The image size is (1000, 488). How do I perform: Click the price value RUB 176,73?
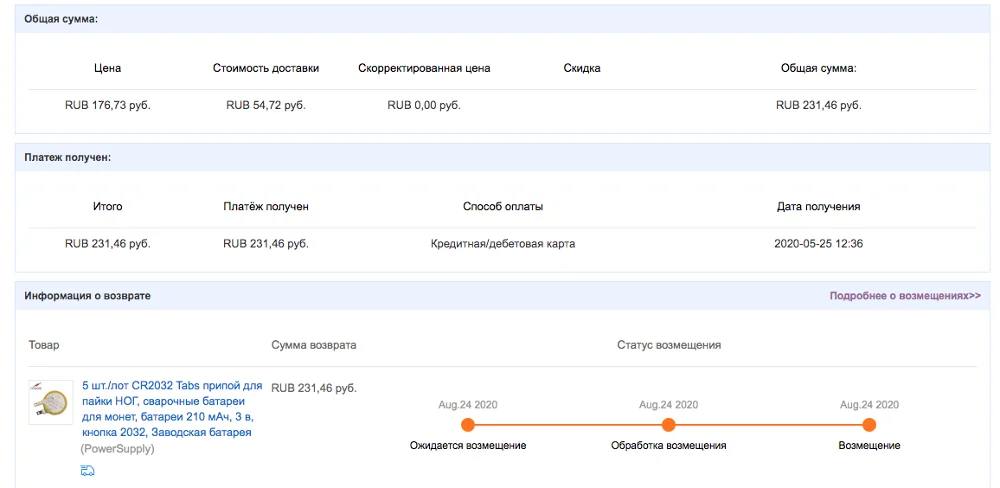tap(107, 105)
